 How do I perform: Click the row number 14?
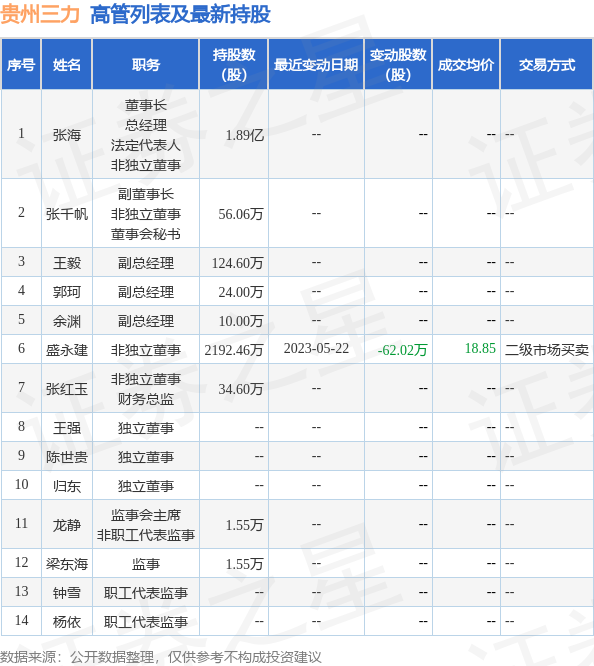pos(21,620)
